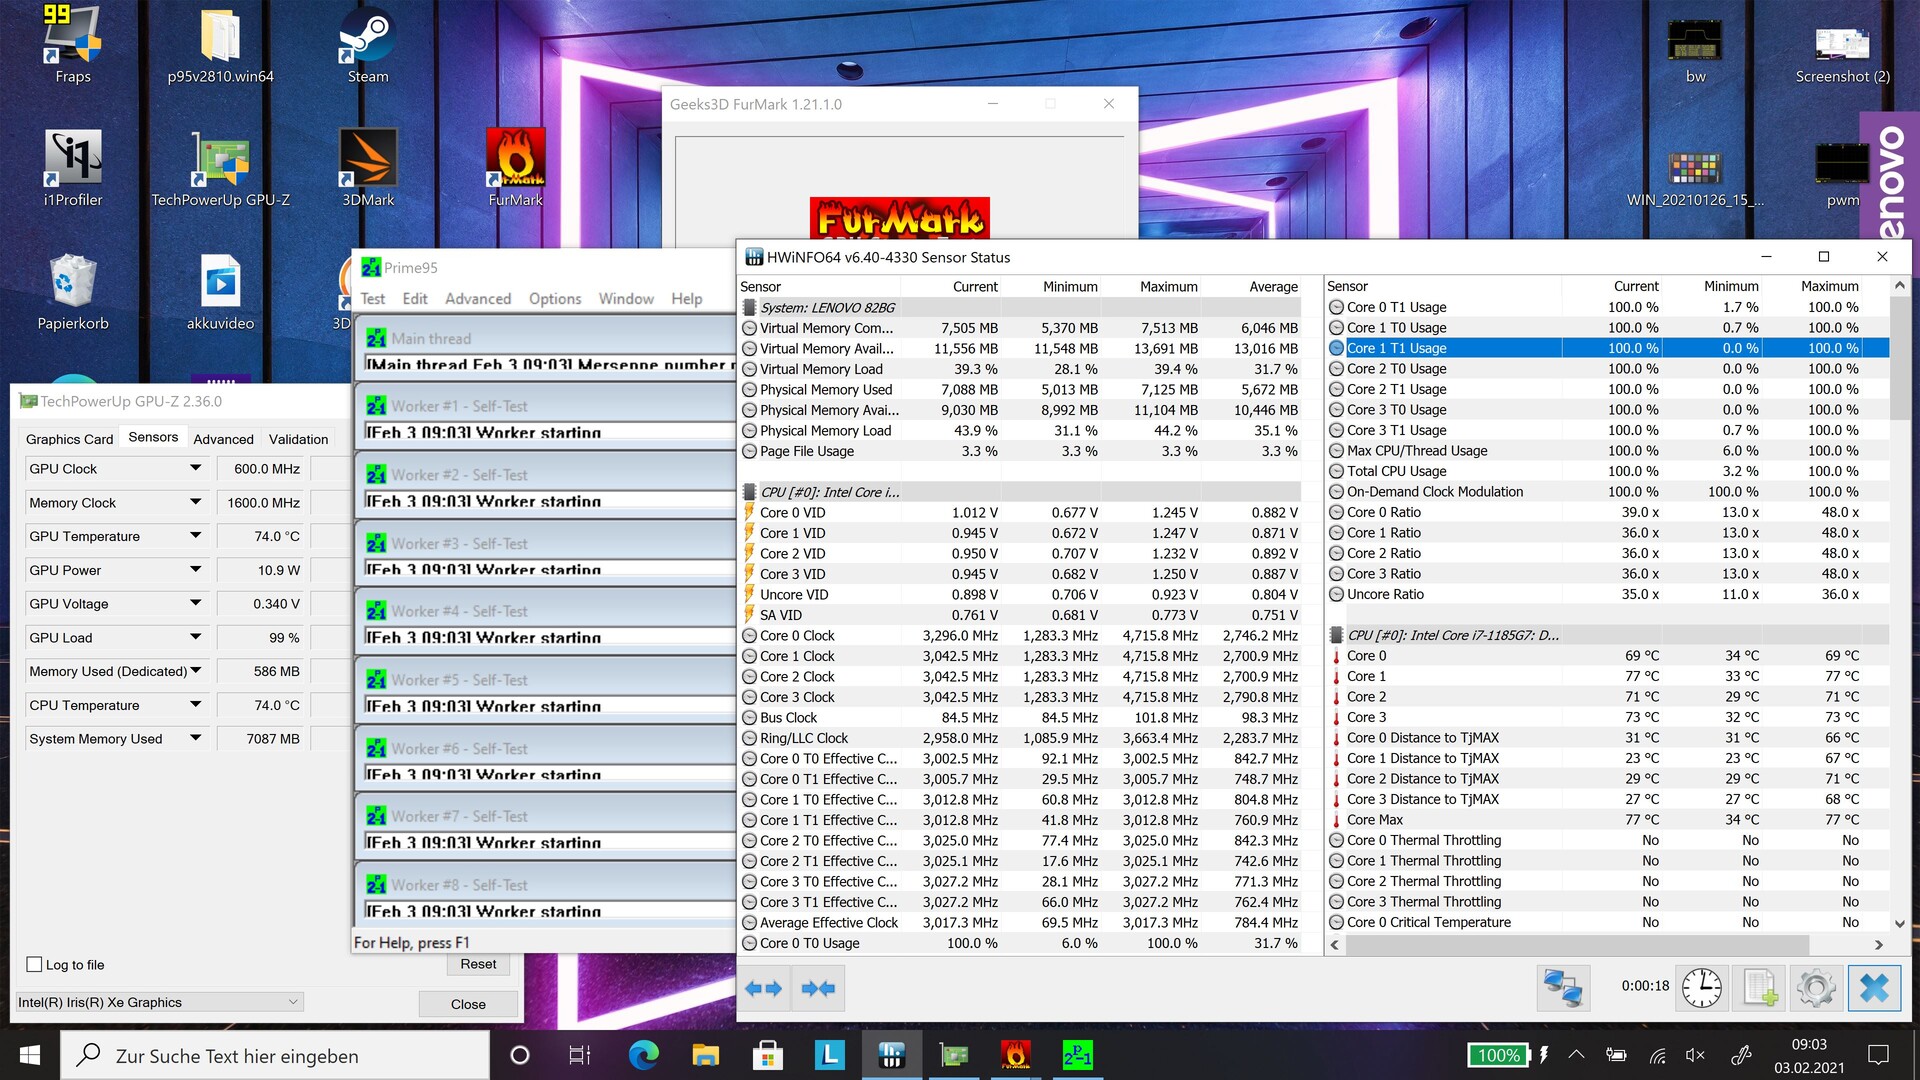Reset sensor timer with clock icon
Viewport: 1920px width, 1080px height.
click(1701, 988)
